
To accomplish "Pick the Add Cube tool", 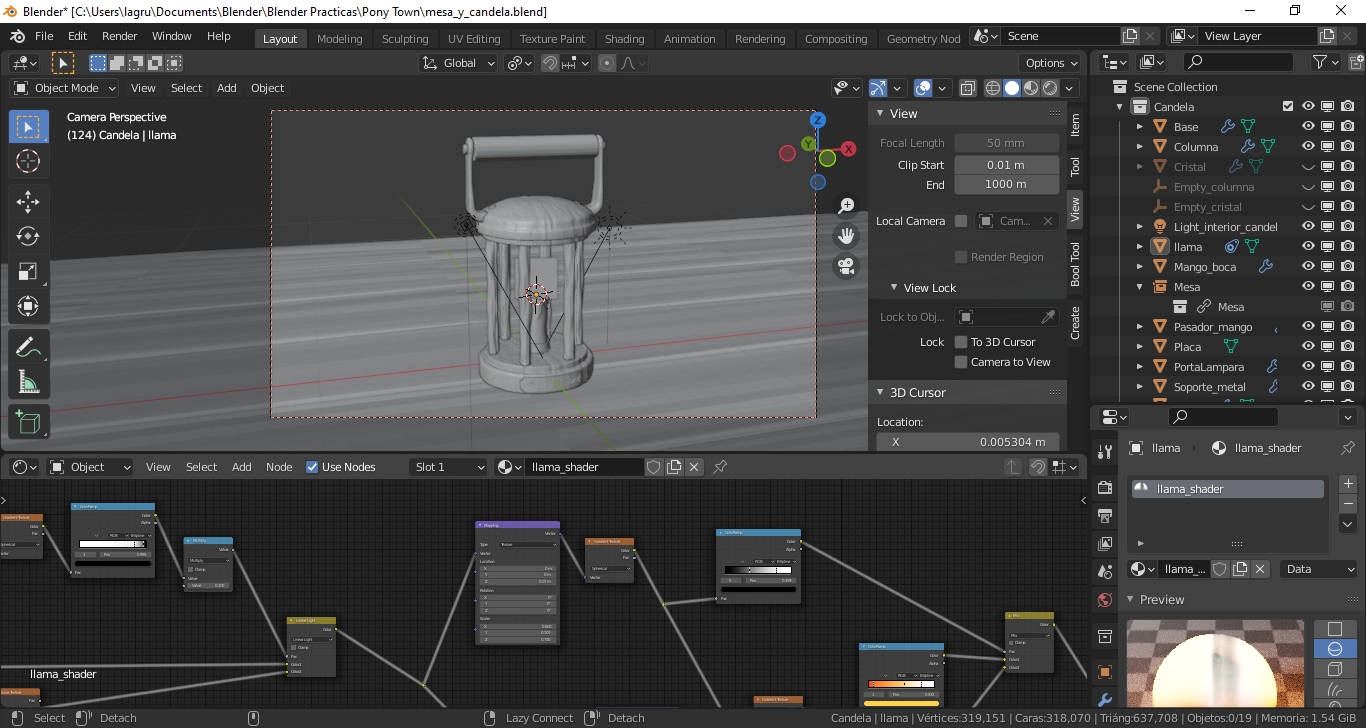I will [28, 423].
